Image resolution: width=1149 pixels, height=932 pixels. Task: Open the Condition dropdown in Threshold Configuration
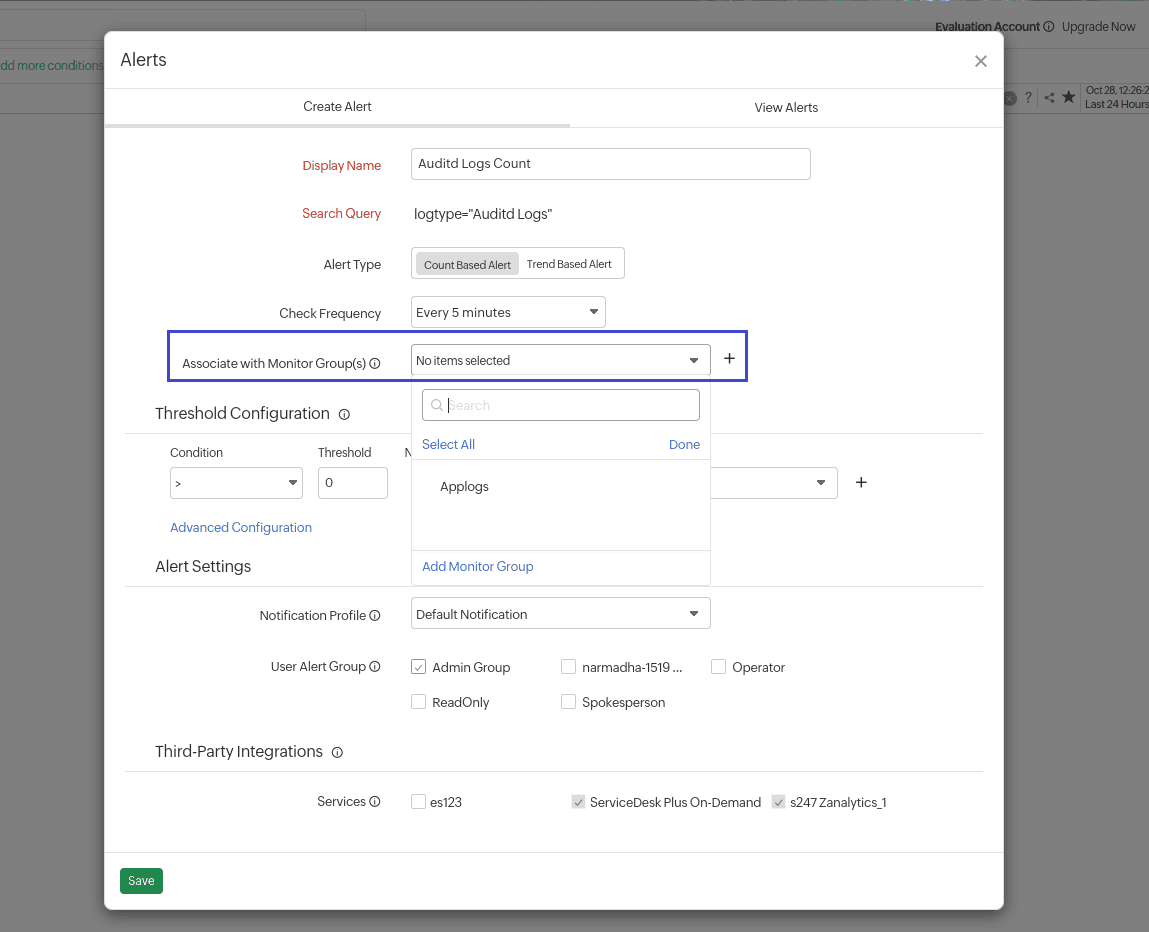pos(236,483)
